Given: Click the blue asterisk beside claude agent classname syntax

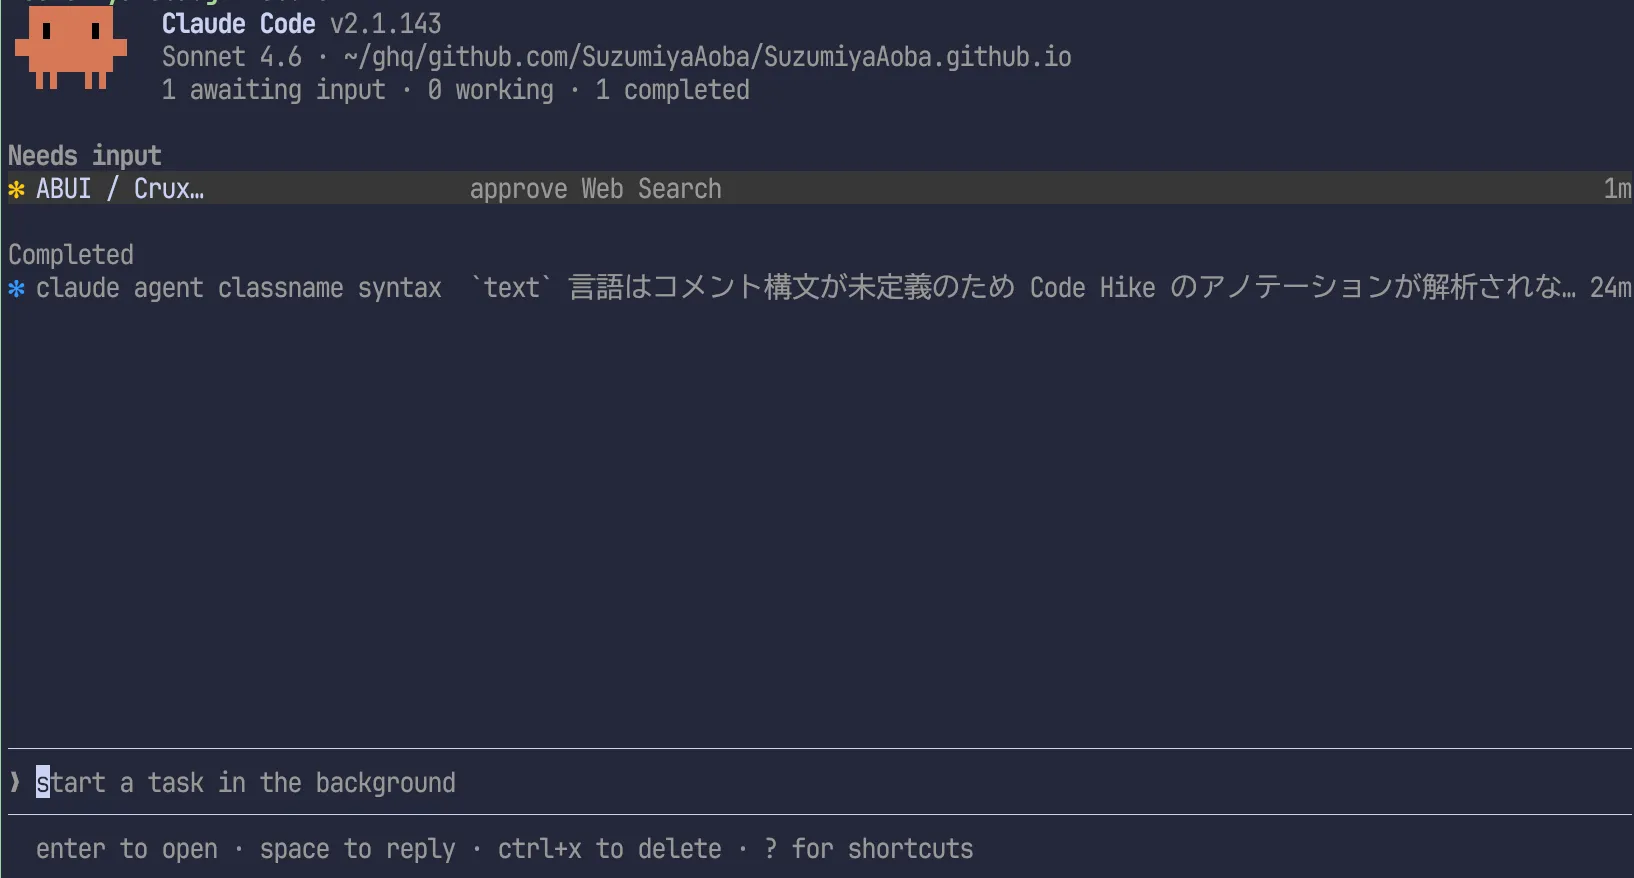Looking at the screenshot, I should tap(16, 288).
